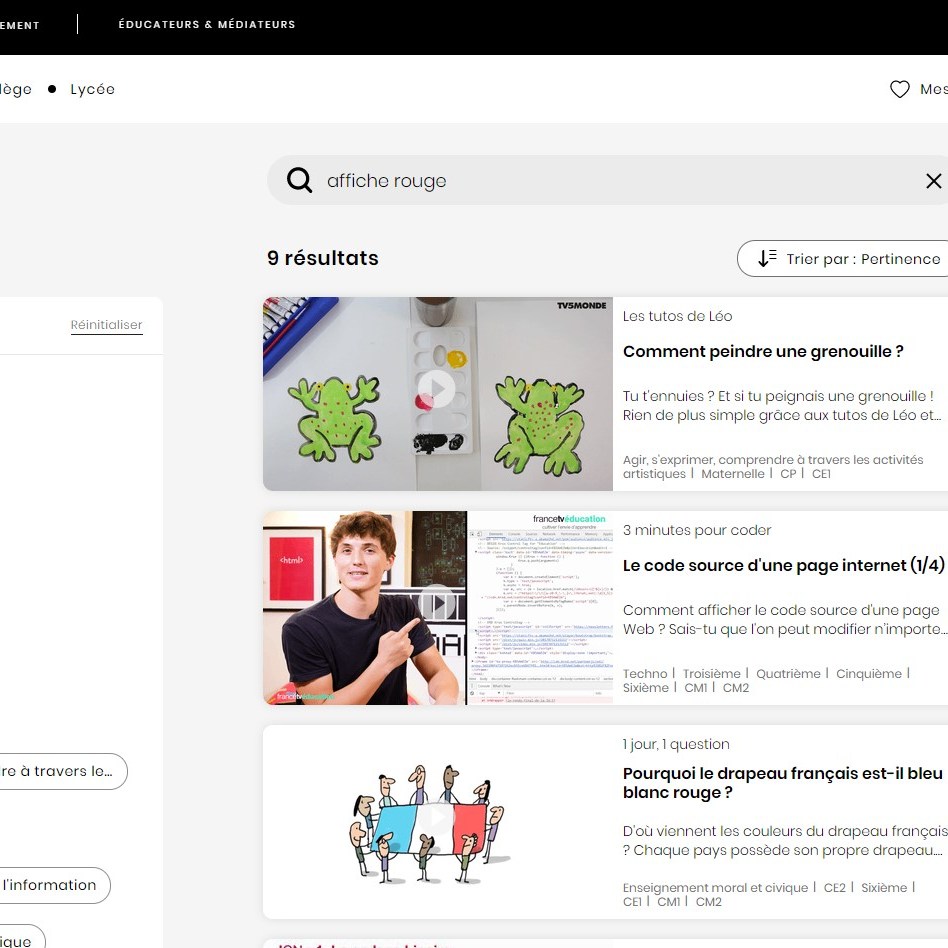The image size is (948, 948).
Task: Click the 'l'information' filter chip
Action: [x=55, y=885]
